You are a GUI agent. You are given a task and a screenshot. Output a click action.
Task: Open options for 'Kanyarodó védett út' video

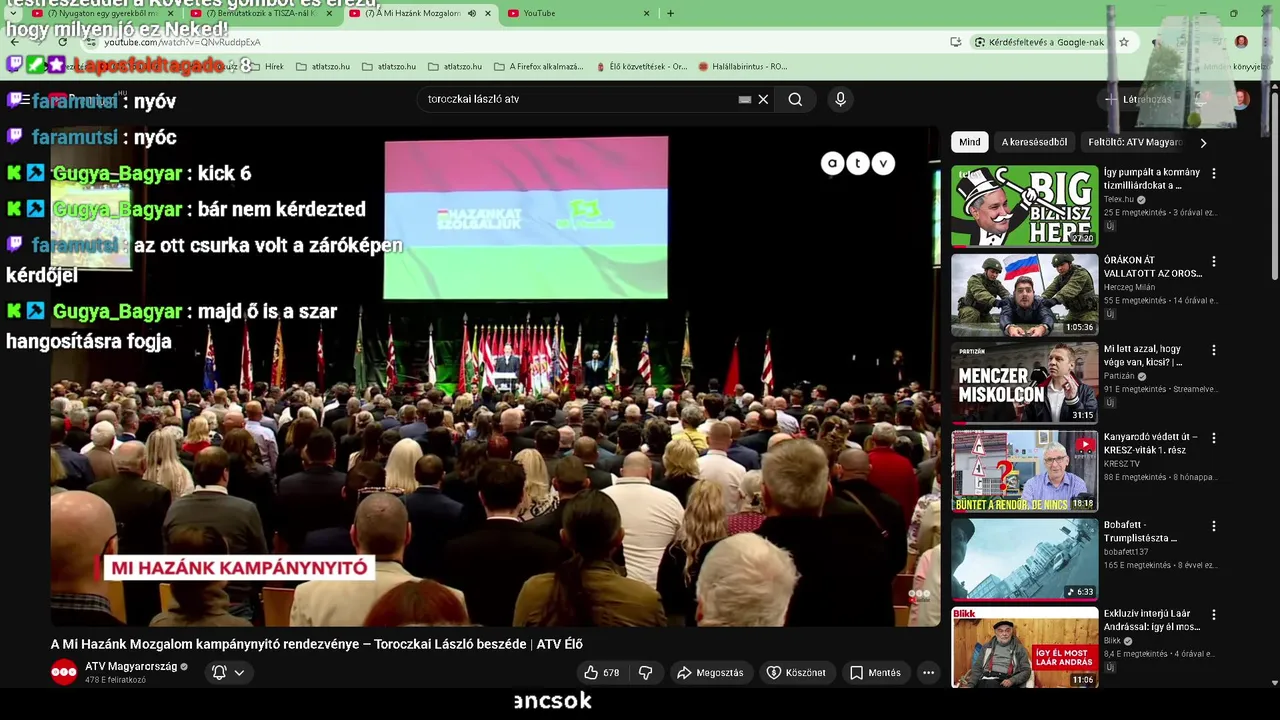pyautogui.click(x=1214, y=438)
